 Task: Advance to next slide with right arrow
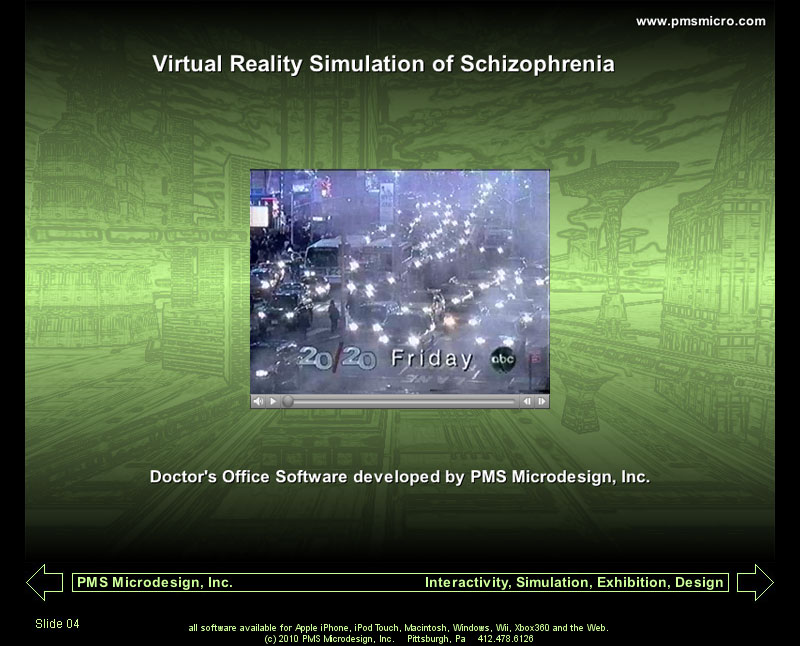tap(755, 582)
